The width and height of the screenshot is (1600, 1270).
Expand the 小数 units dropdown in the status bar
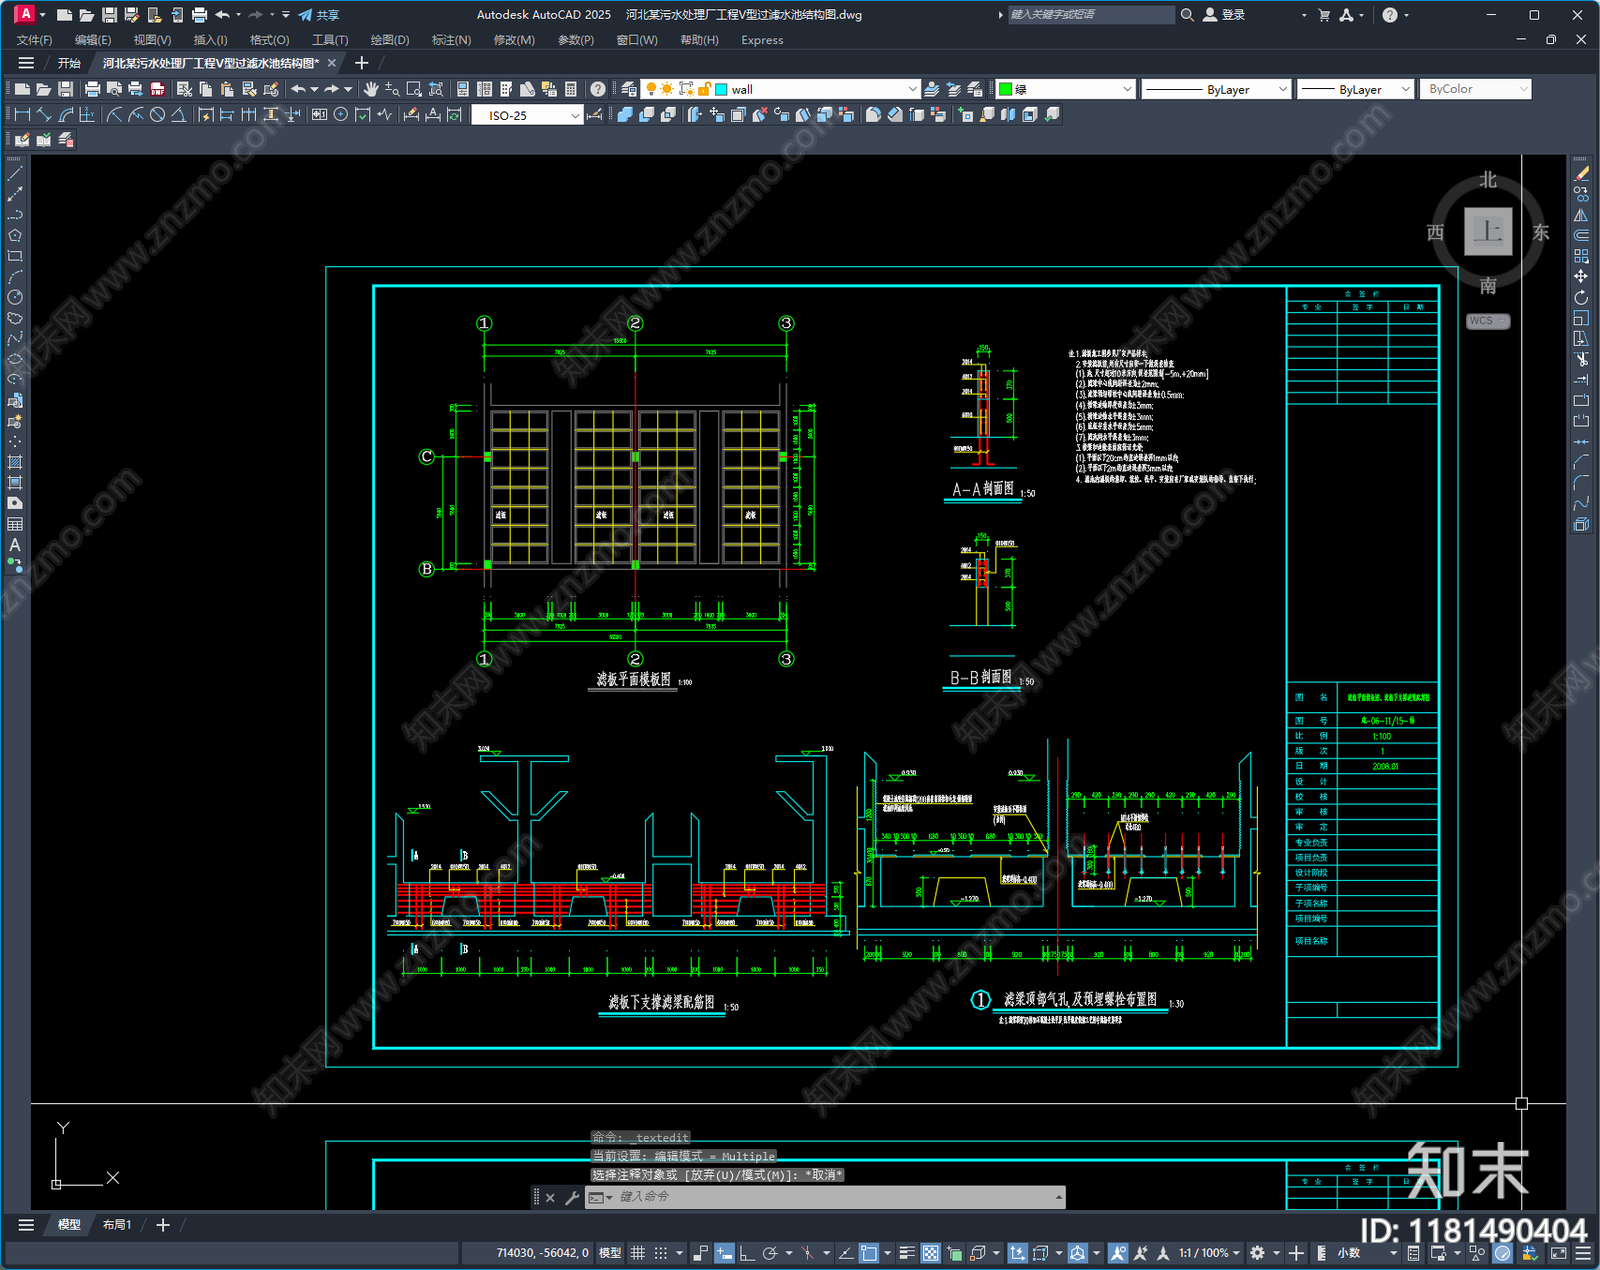(x=1393, y=1253)
